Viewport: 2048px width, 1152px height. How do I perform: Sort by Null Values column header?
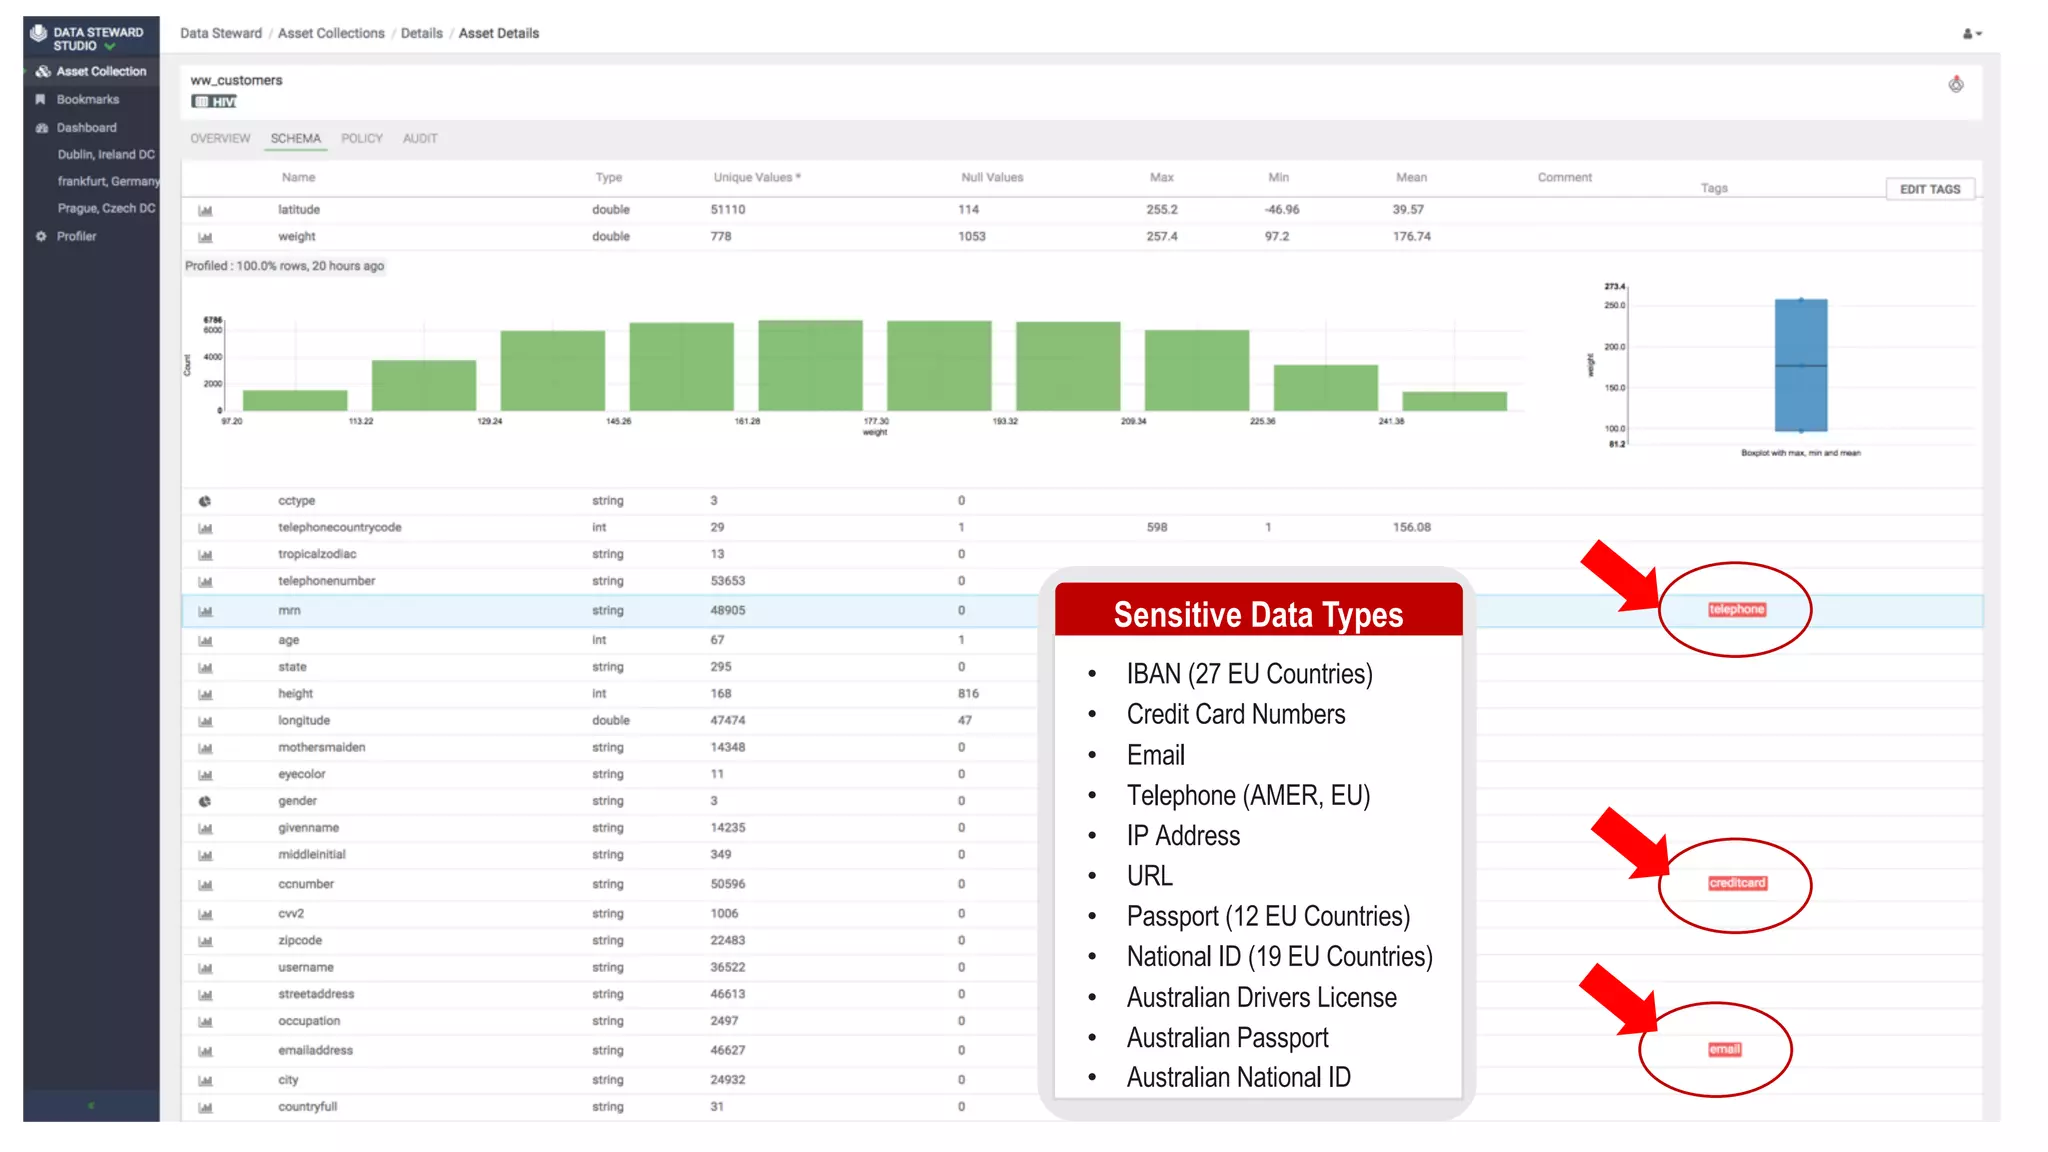(992, 177)
